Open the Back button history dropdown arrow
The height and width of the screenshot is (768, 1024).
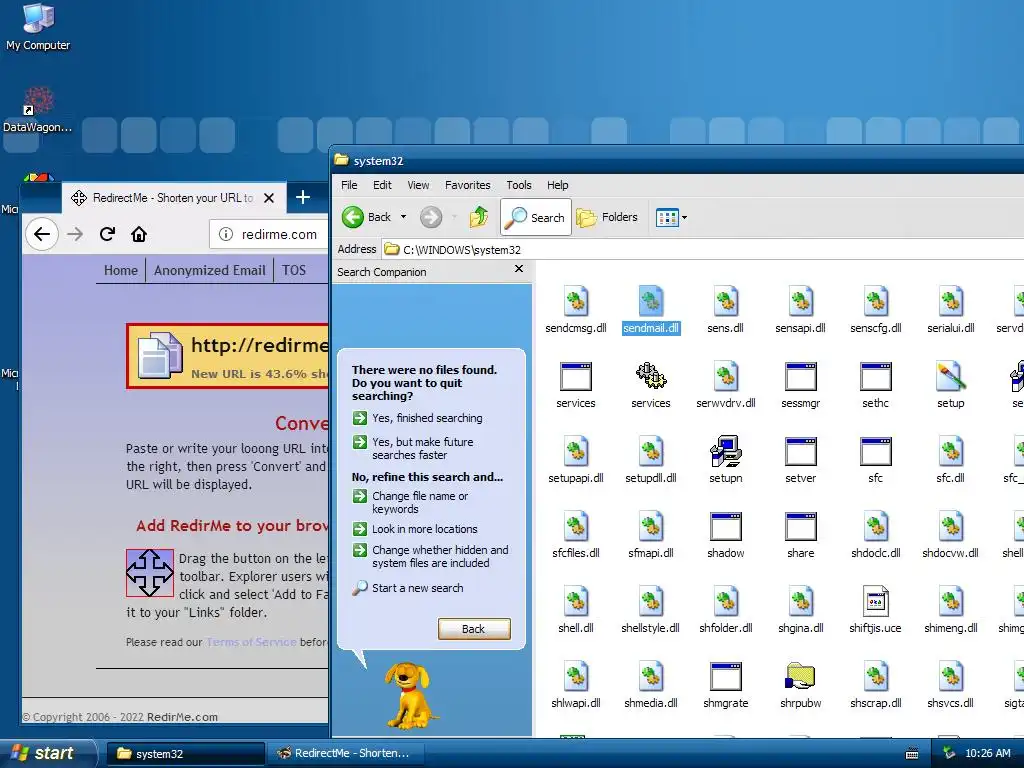[x=403, y=217]
